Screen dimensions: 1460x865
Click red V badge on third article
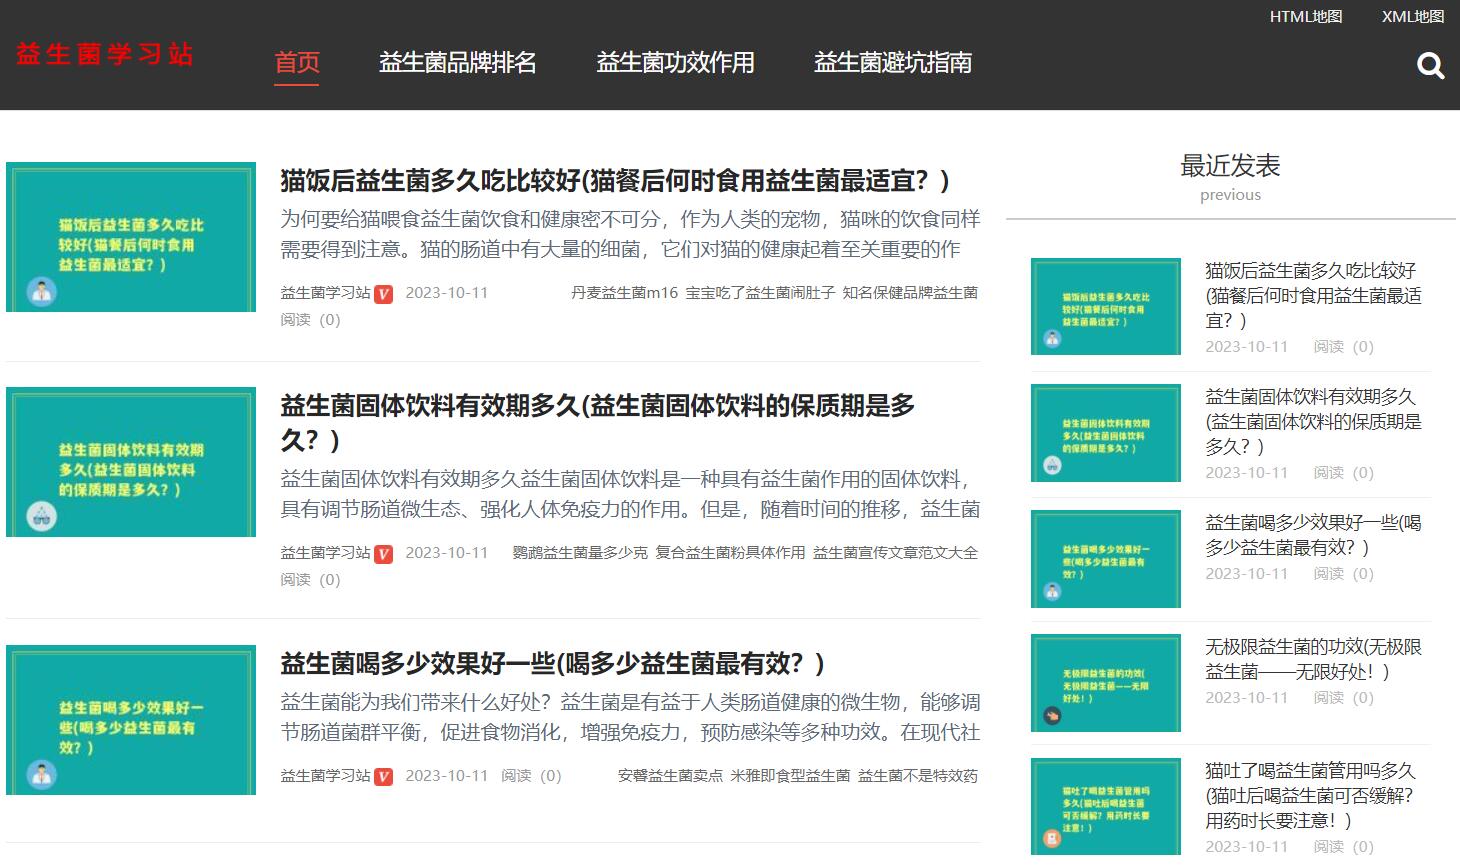coord(383,777)
